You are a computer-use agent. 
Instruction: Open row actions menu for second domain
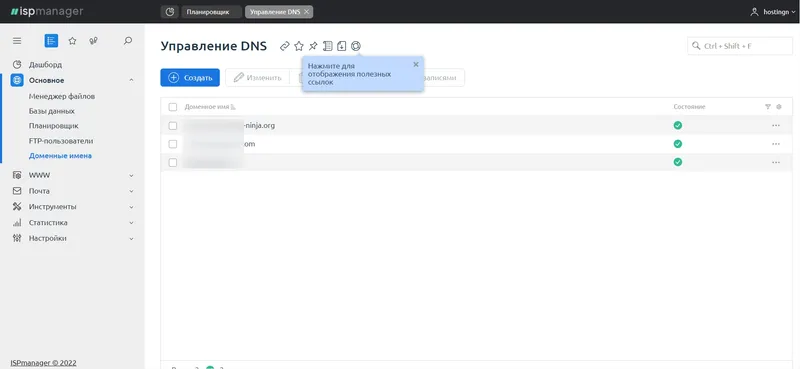click(x=776, y=144)
